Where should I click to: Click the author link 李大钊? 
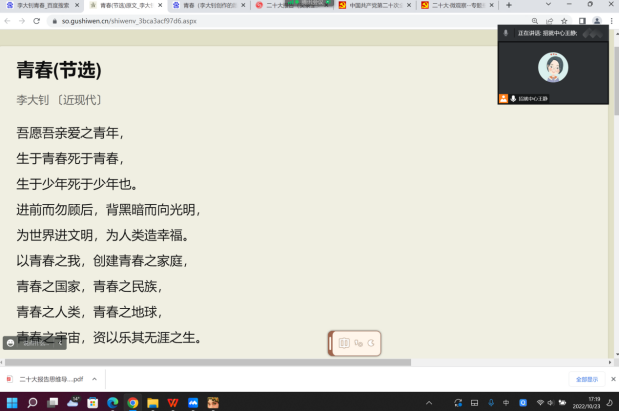(34, 100)
